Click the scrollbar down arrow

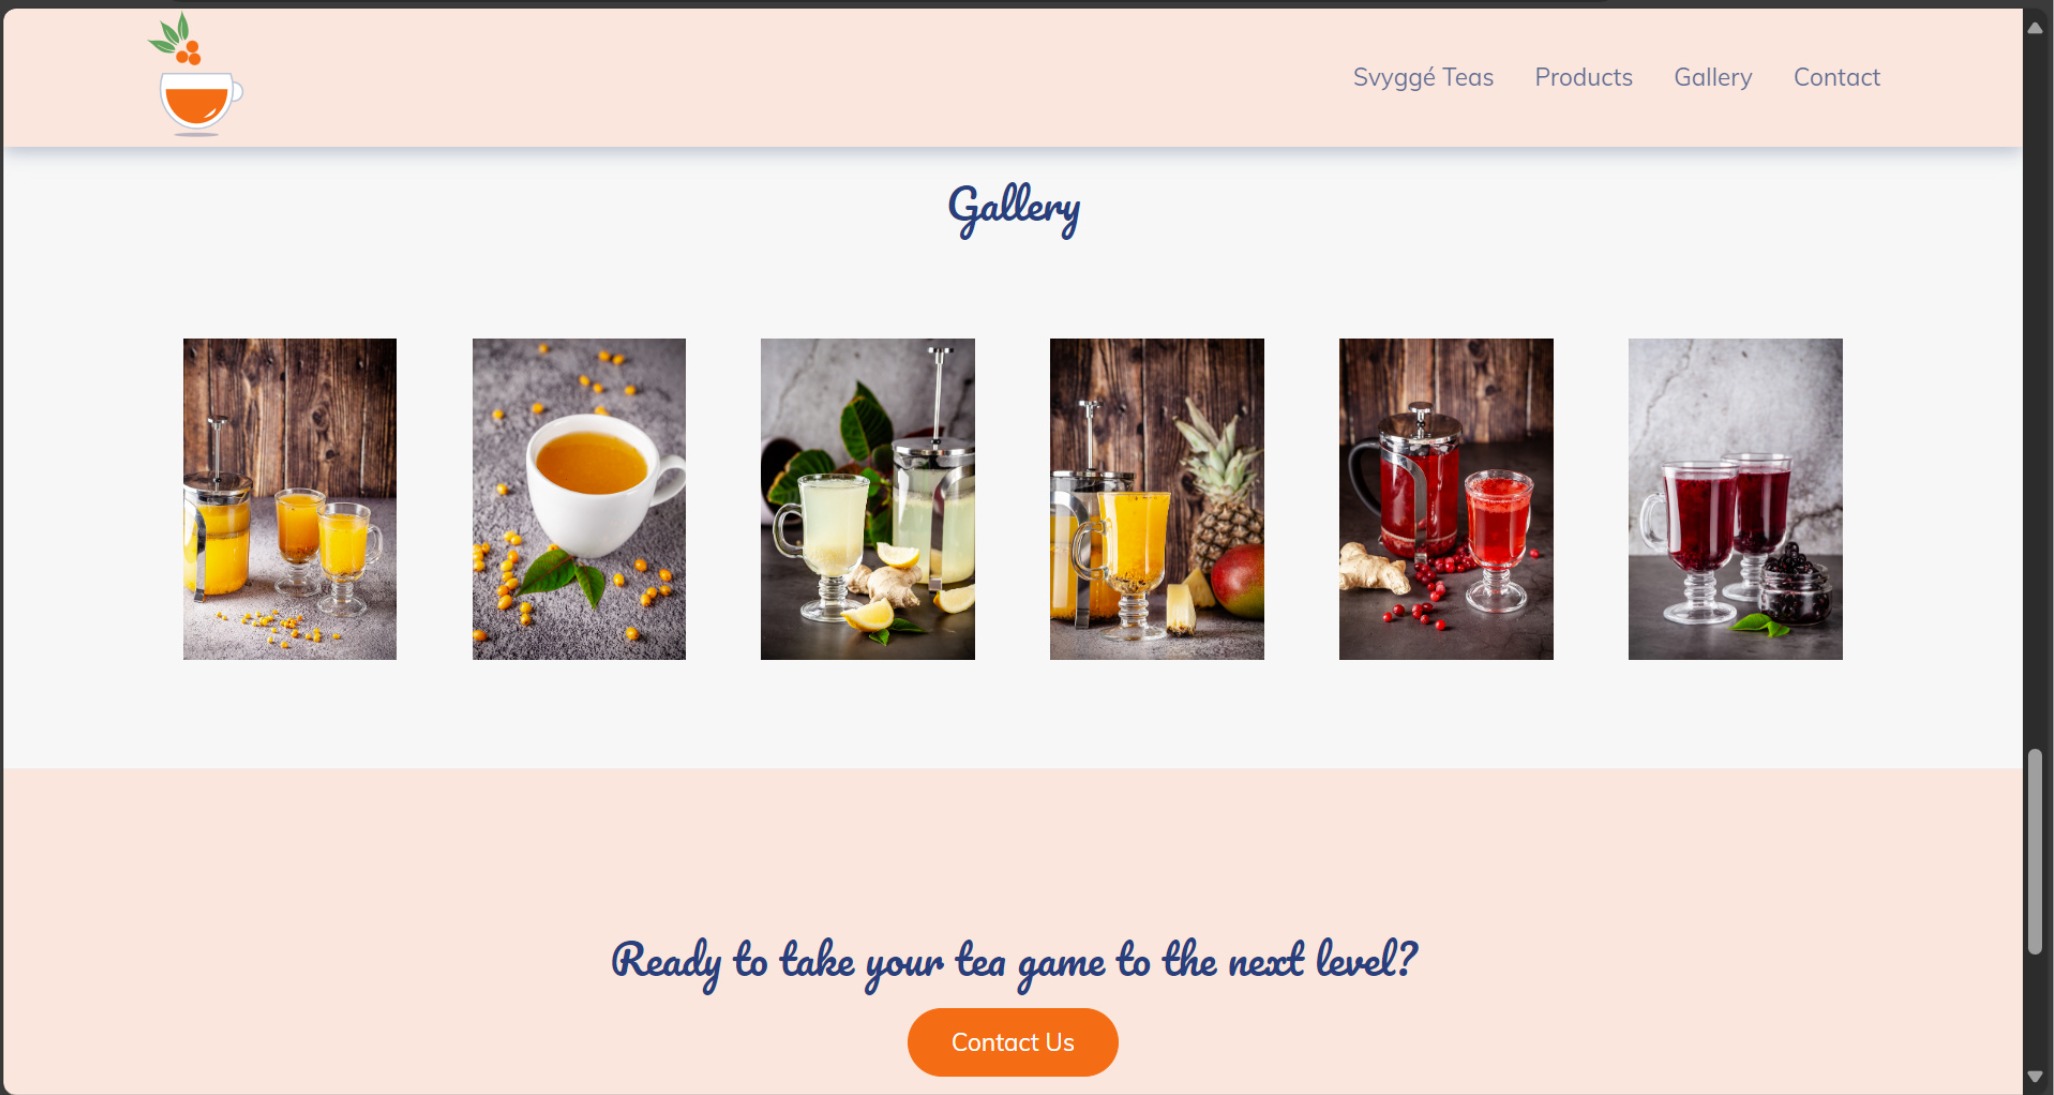tap(2035, 1077)
